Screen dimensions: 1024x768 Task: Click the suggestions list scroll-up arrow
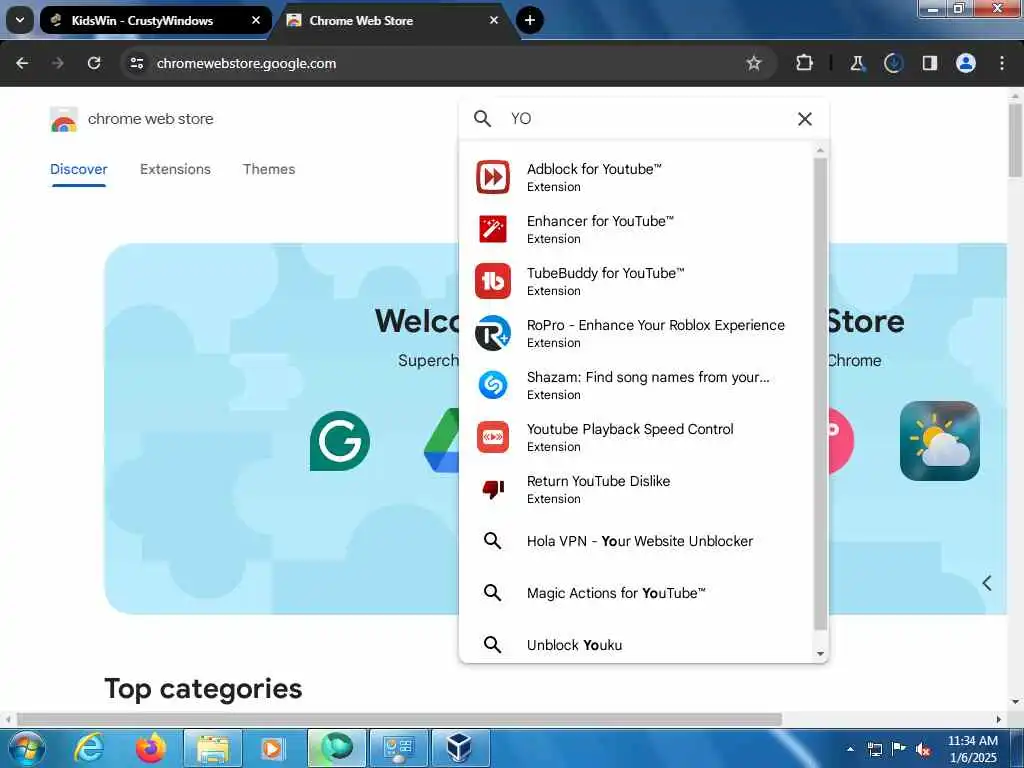pyautogui.click(x=820, y=151)
